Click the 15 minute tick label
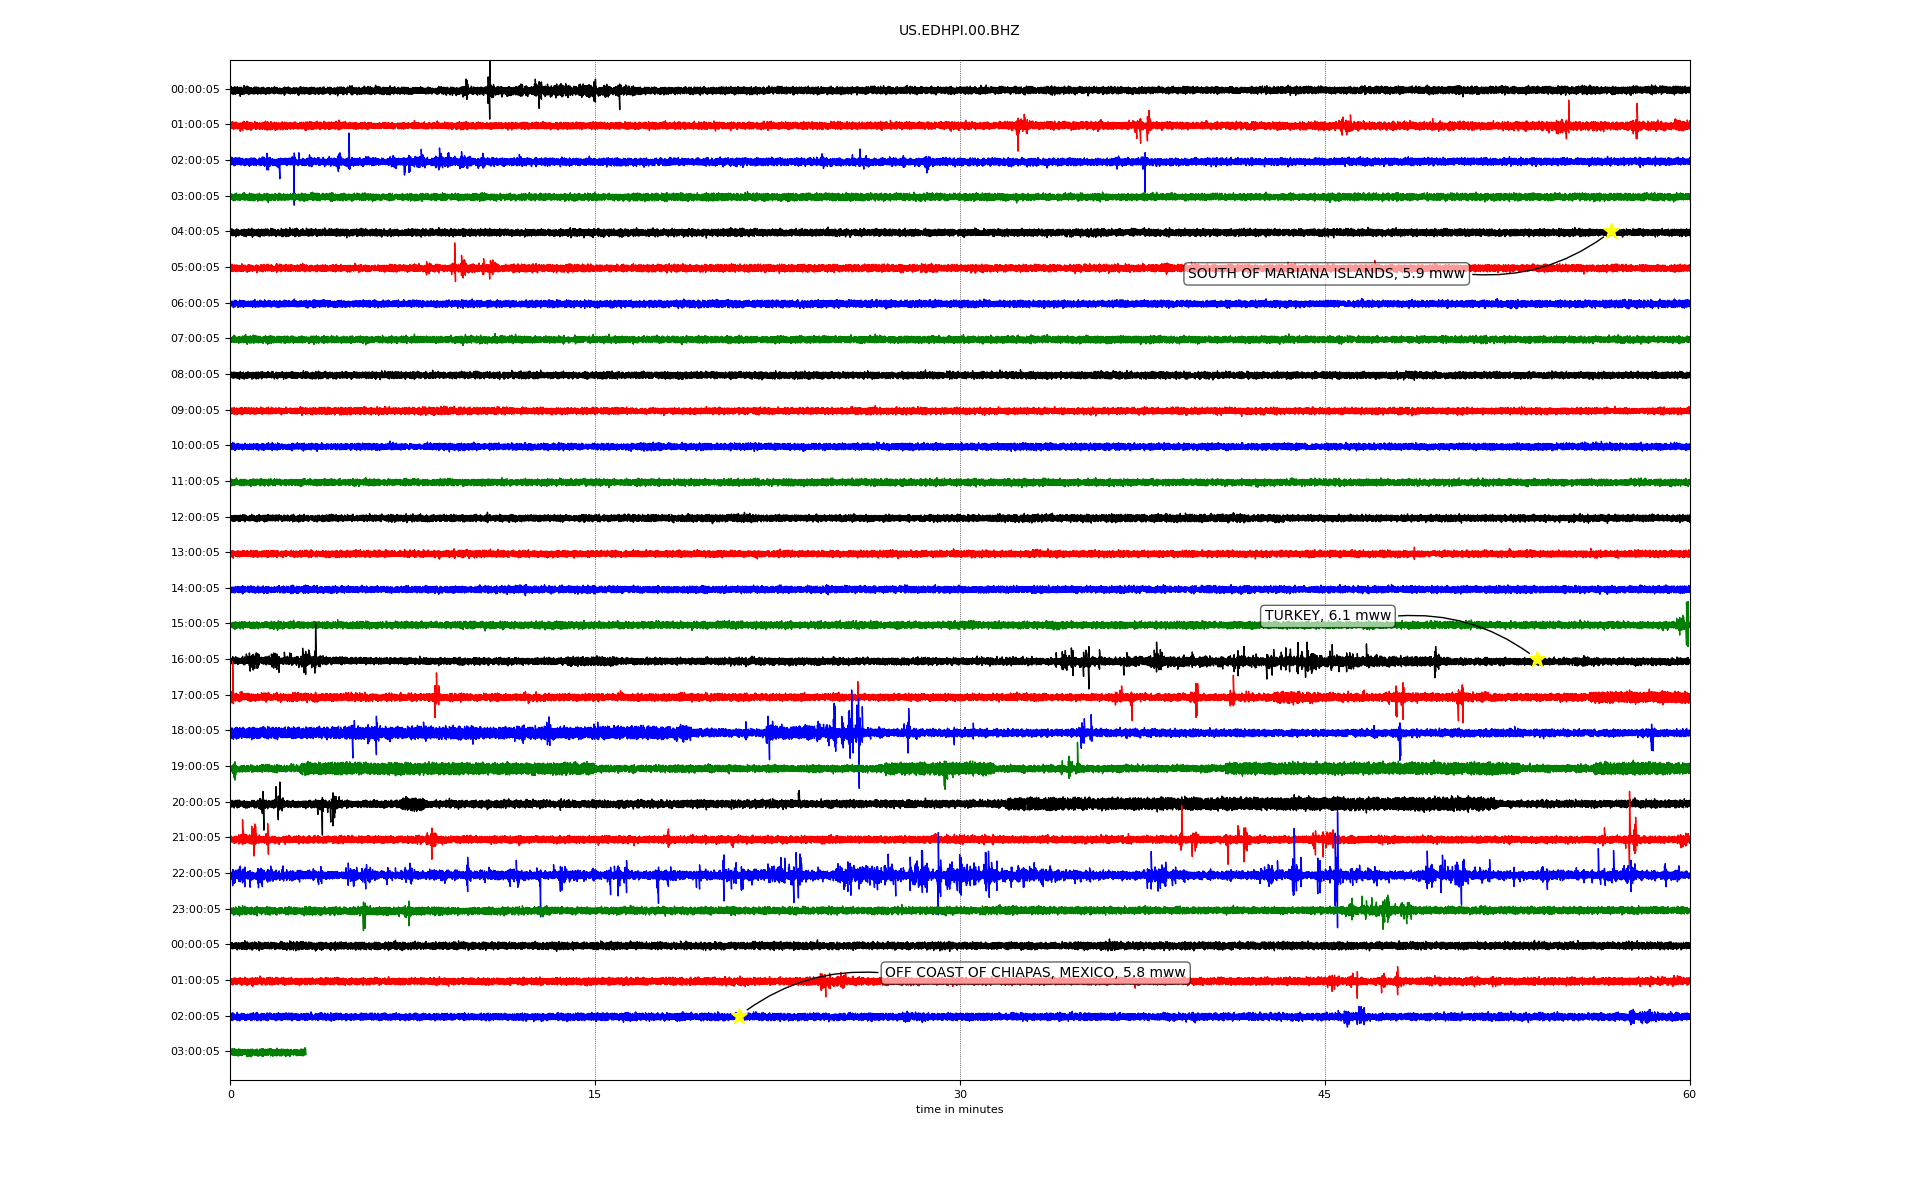1920x1200 pixels. [x=595, y=1095]
